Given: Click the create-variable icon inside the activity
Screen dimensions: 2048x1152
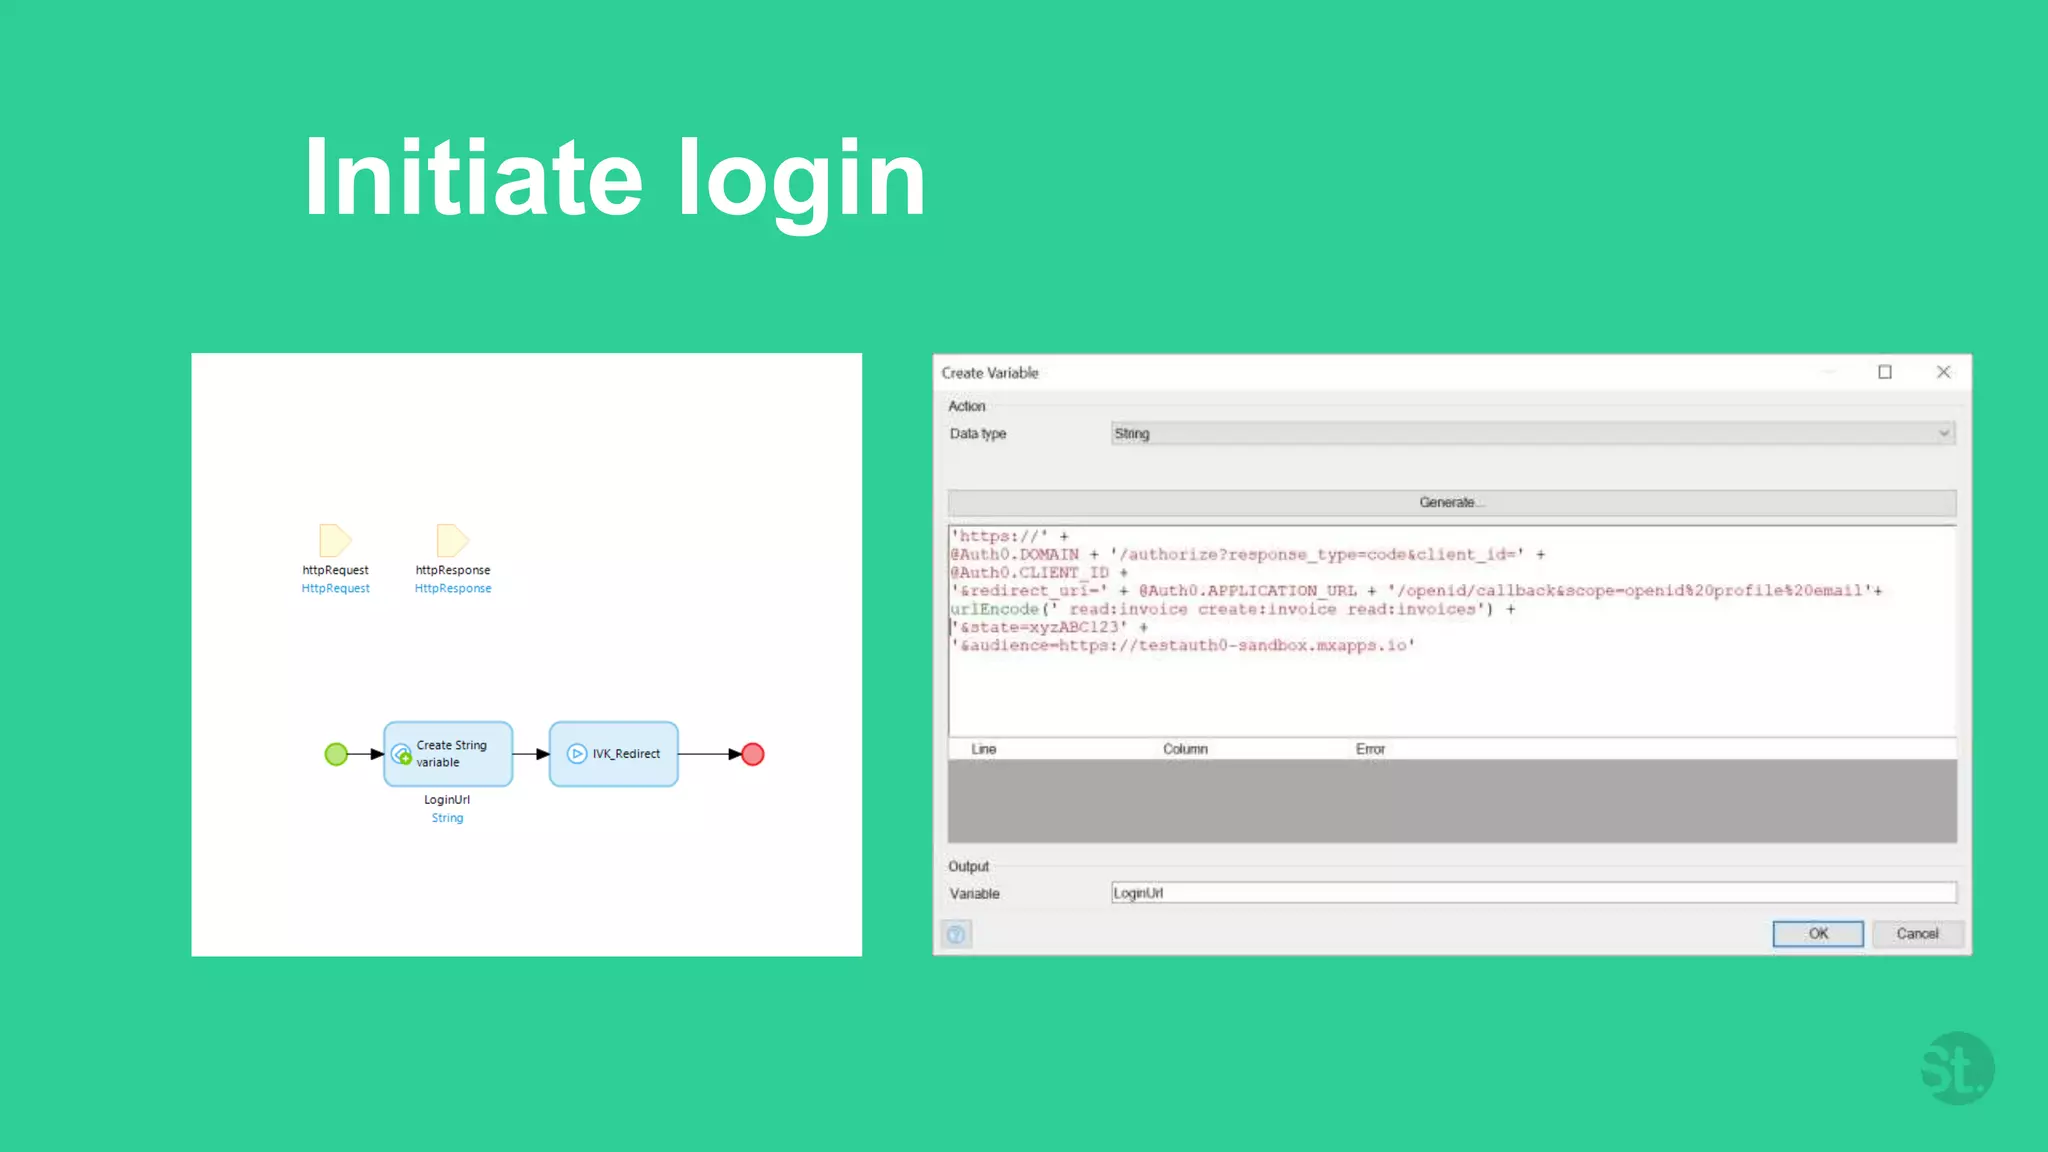Looking at the screenshot, I should click(401, 754).
